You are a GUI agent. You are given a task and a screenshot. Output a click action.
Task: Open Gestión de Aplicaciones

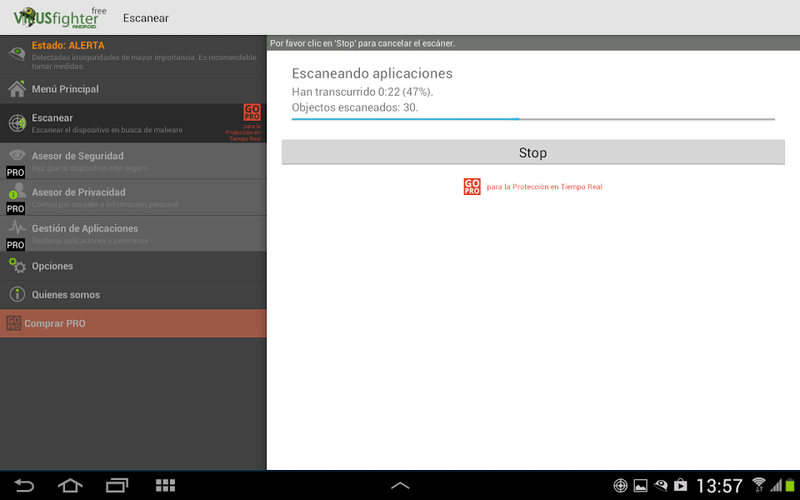tap(133, 234)
